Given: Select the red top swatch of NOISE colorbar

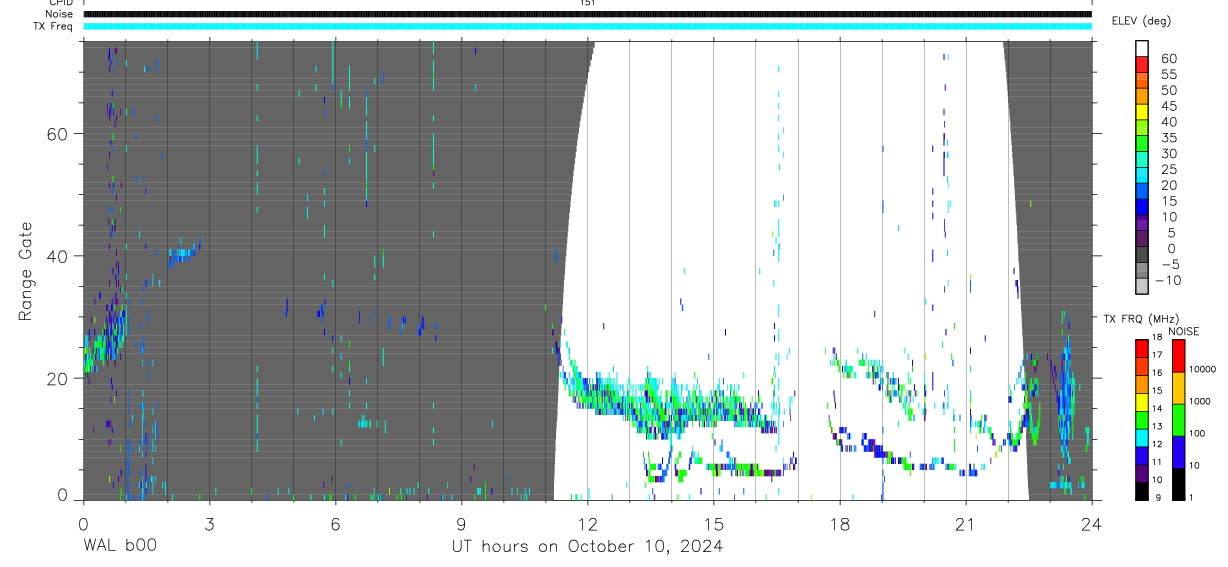Looking at the screenshot, I should pos(1178,355).
